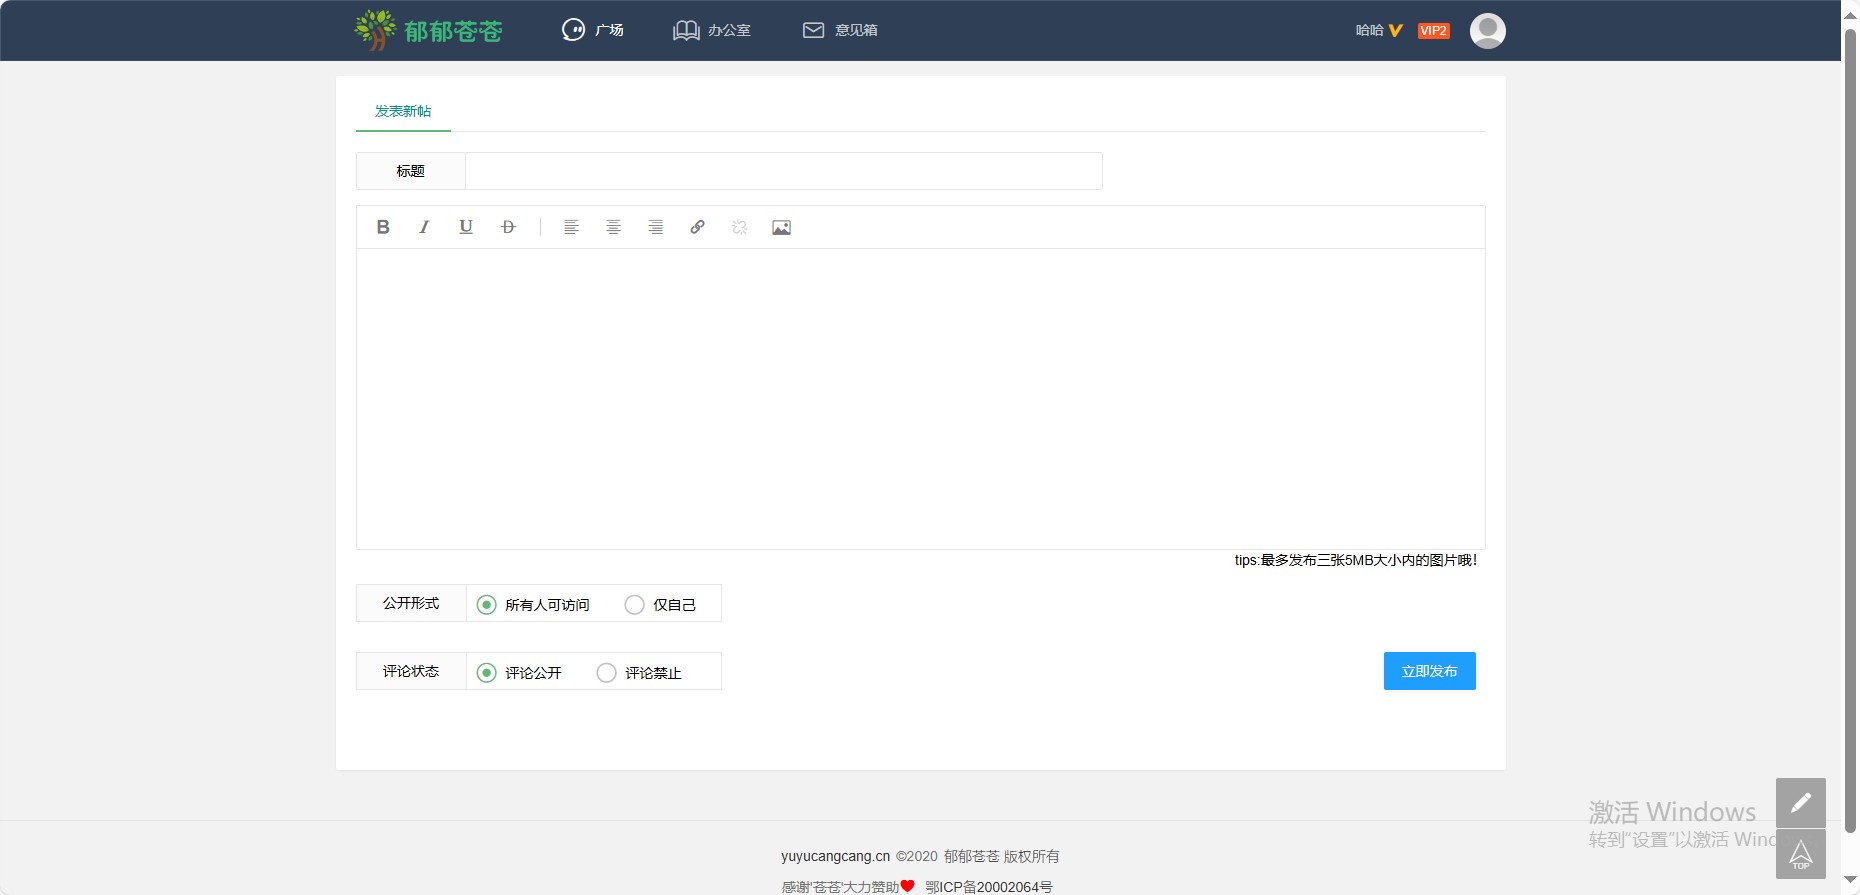Click the pencil new-post floating button
This screenshot has height=895, width=1860.
point(1800,802)
